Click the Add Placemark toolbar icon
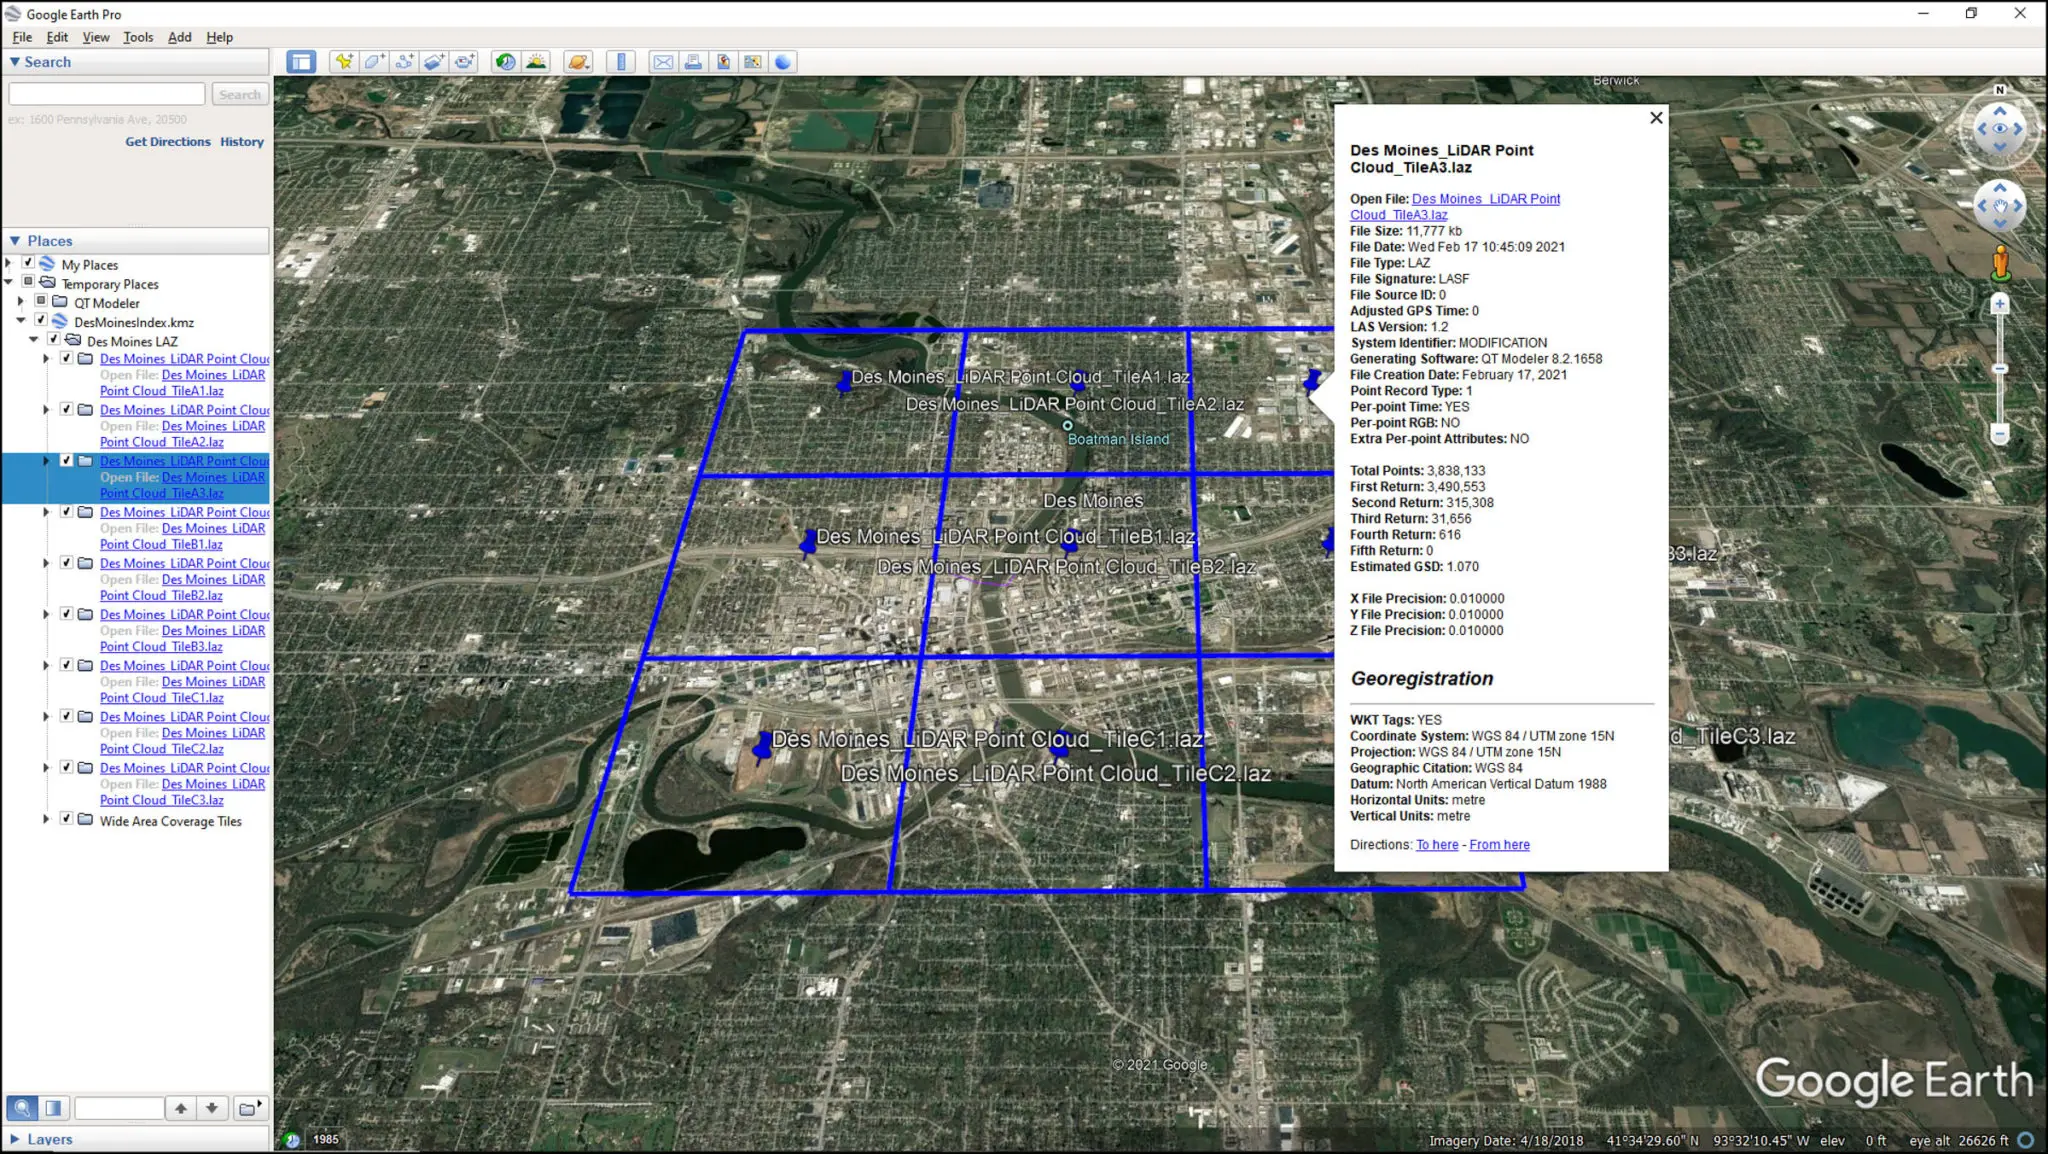The width and height of the screenshot is (2048, 1154). [x=344, y=62]
